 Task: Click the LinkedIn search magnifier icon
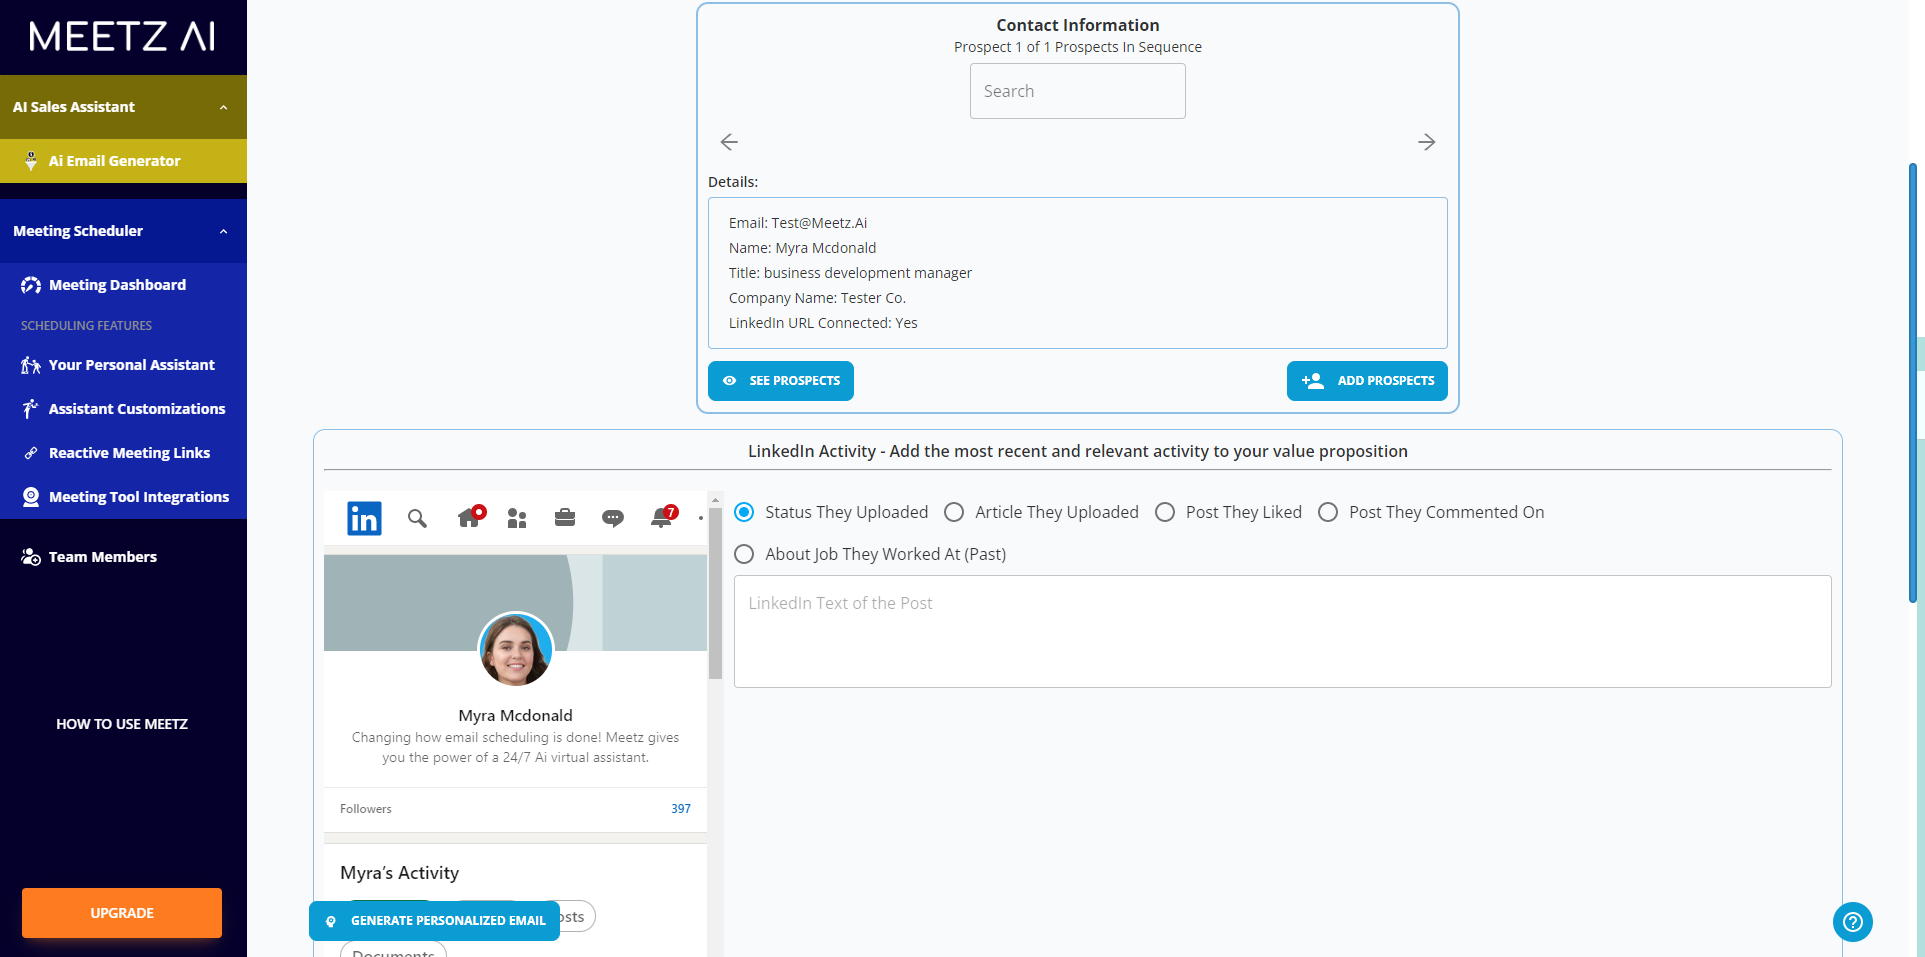(x=417, y=518)
